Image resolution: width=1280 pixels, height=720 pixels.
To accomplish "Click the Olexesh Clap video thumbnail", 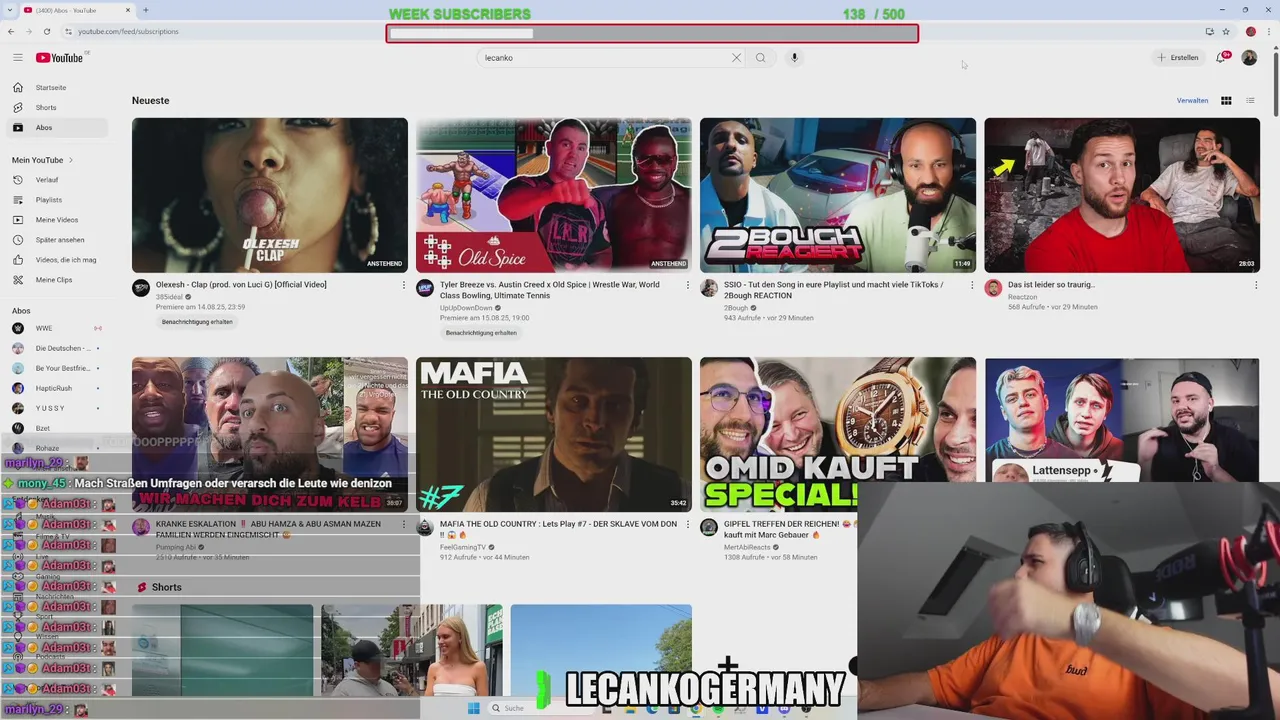I will 270,195.
